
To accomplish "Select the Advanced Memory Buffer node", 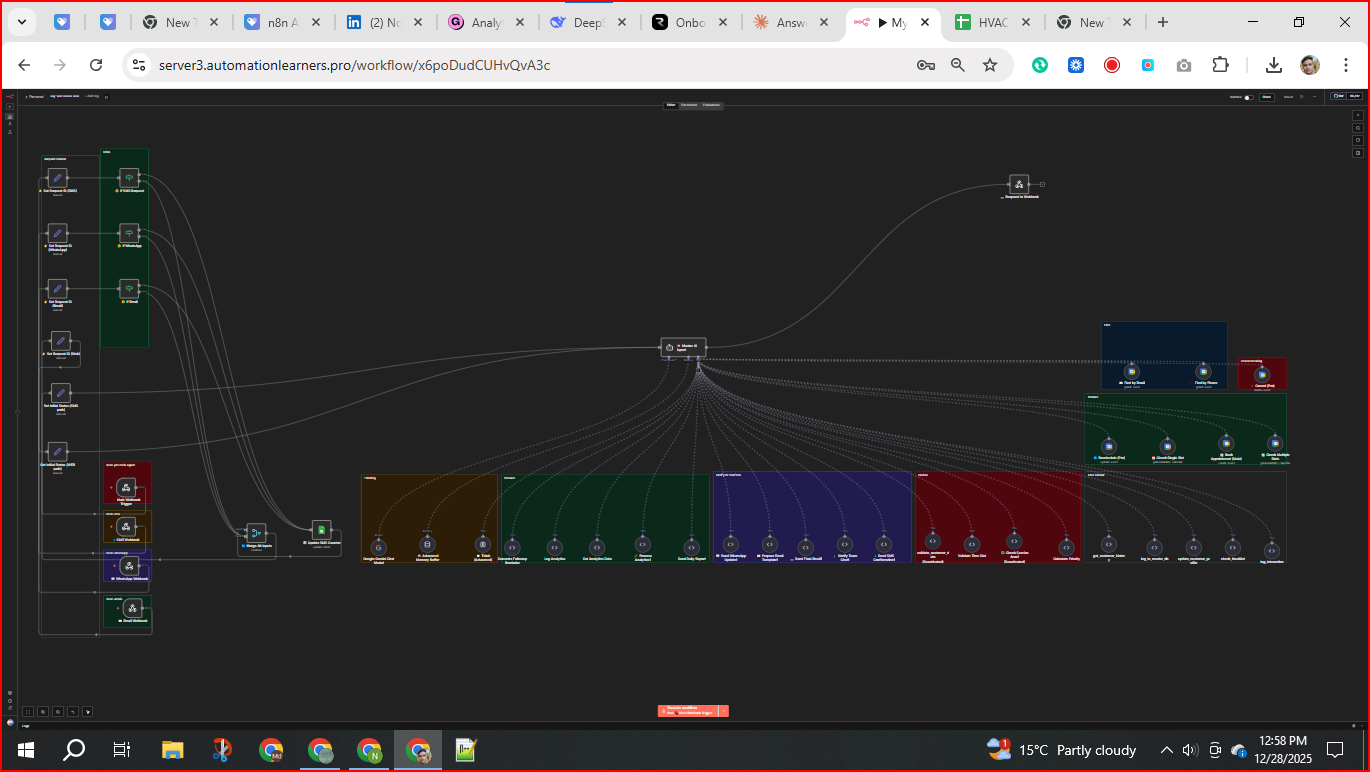I will (x=428, y=546).
